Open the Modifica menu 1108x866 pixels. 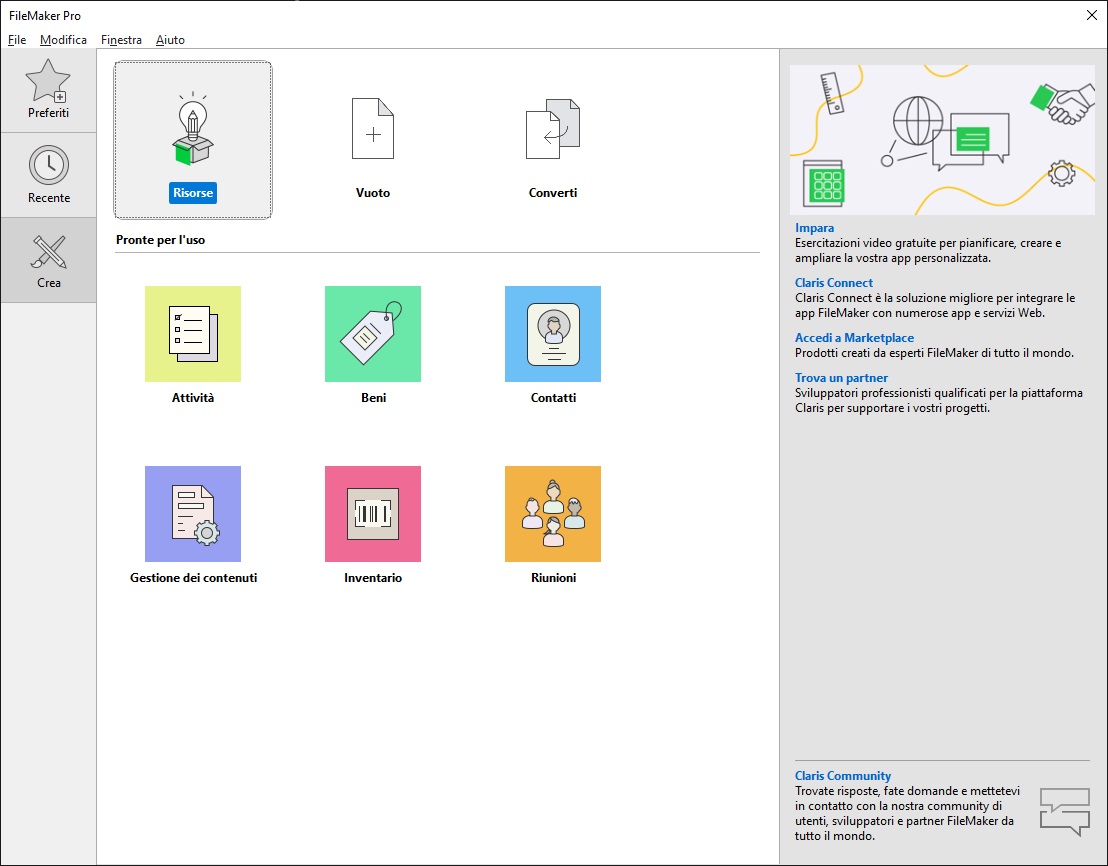[63, 40]
